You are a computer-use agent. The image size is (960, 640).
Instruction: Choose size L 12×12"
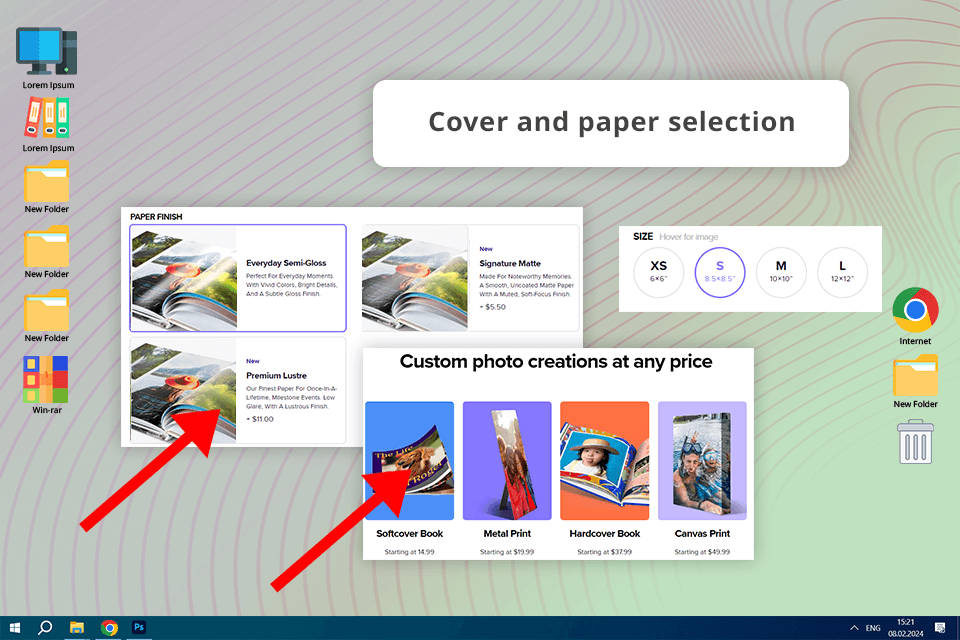pos(842,272)
